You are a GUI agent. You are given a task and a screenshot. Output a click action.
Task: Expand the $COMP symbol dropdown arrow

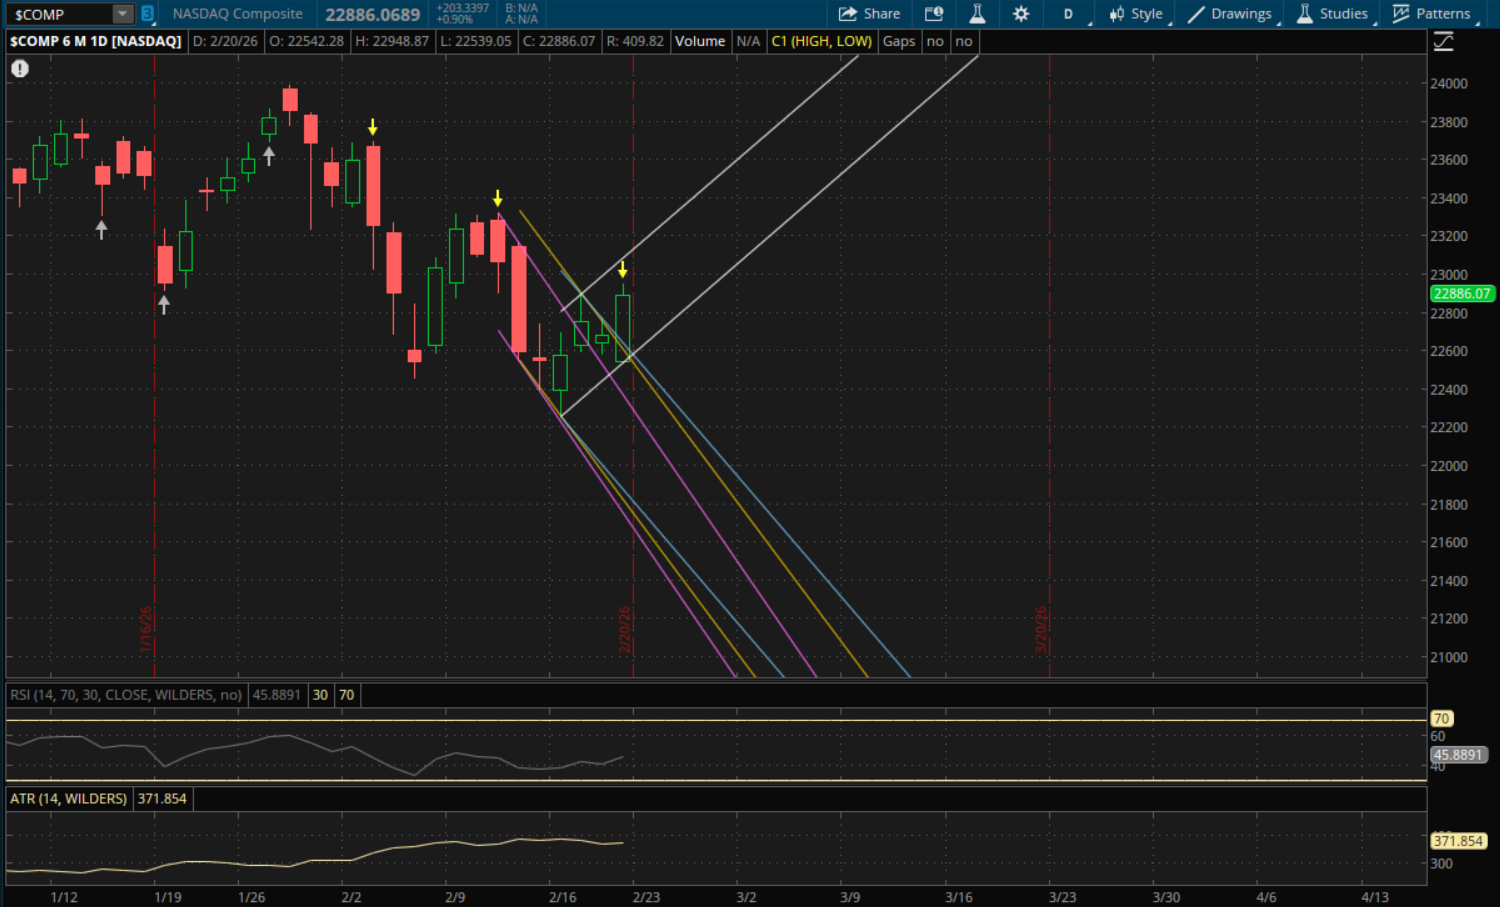point(122,14)
